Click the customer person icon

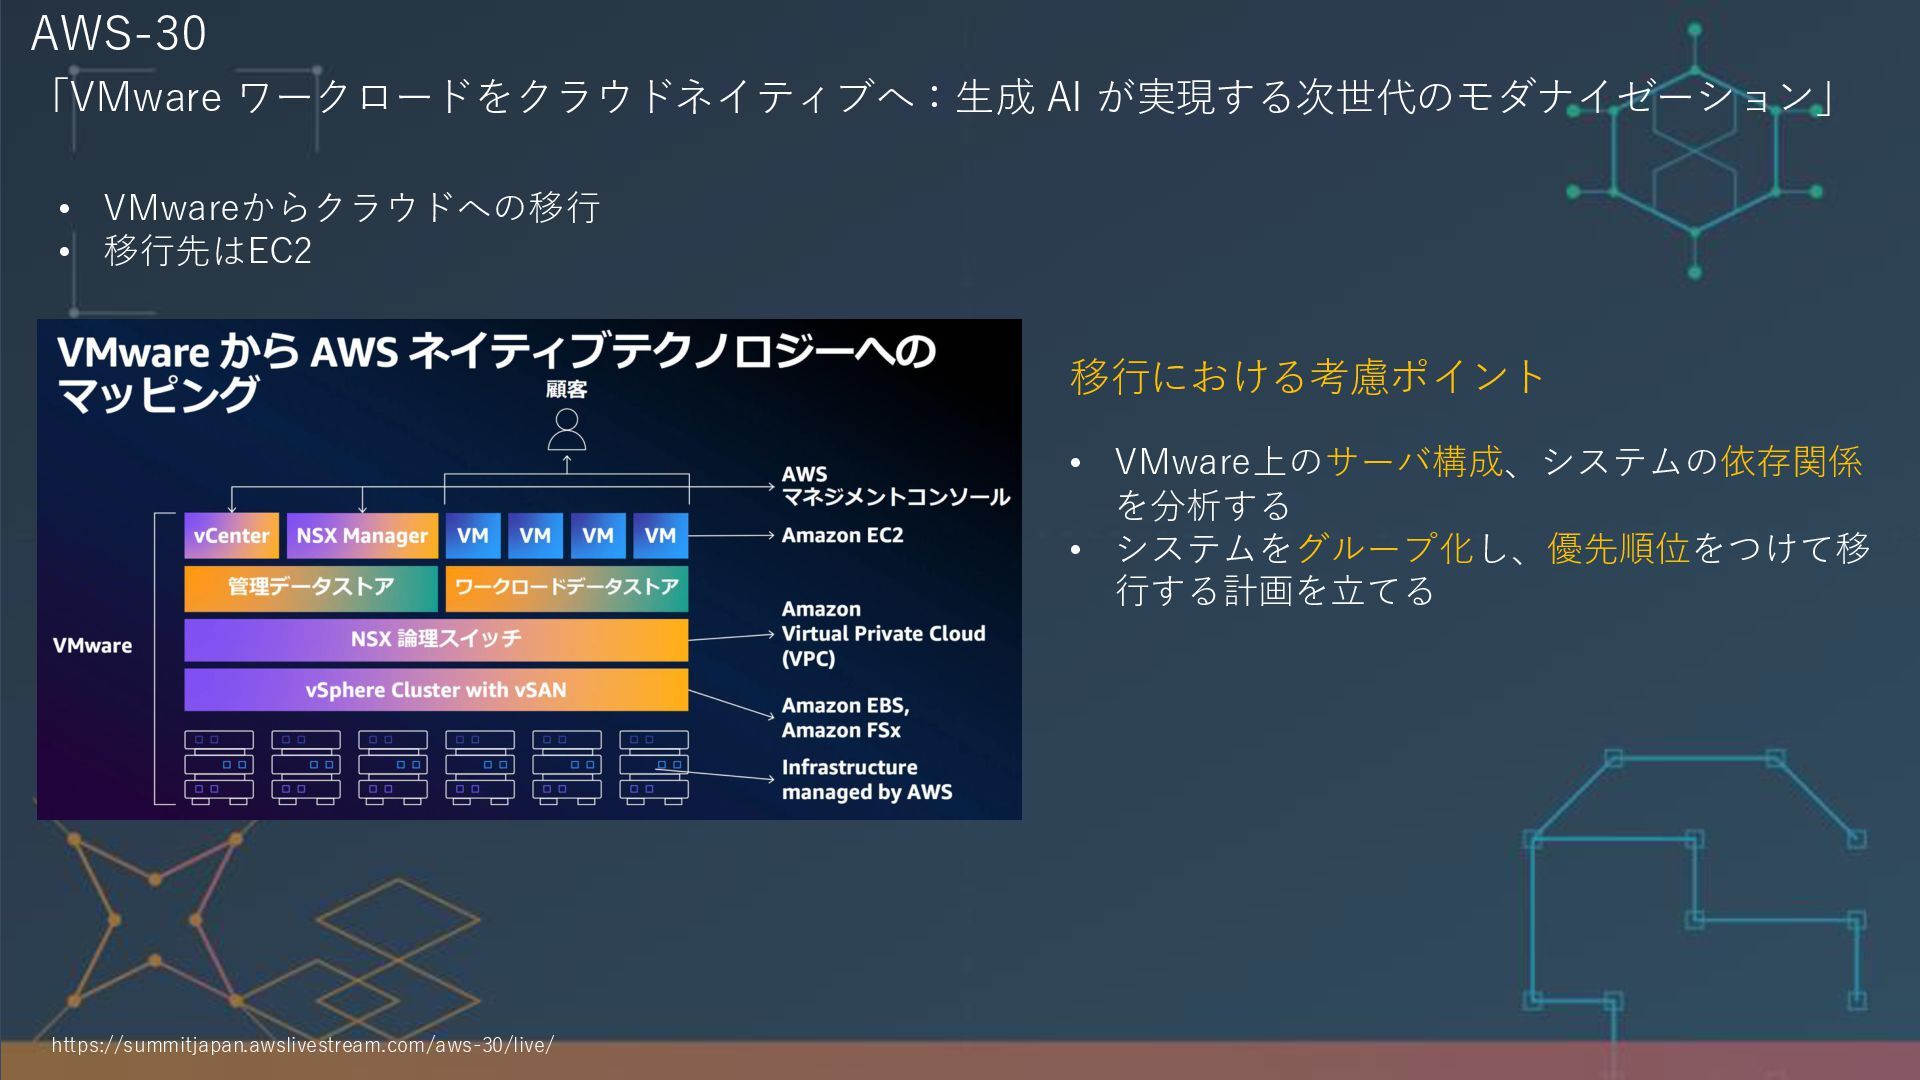tap(567, 430)
